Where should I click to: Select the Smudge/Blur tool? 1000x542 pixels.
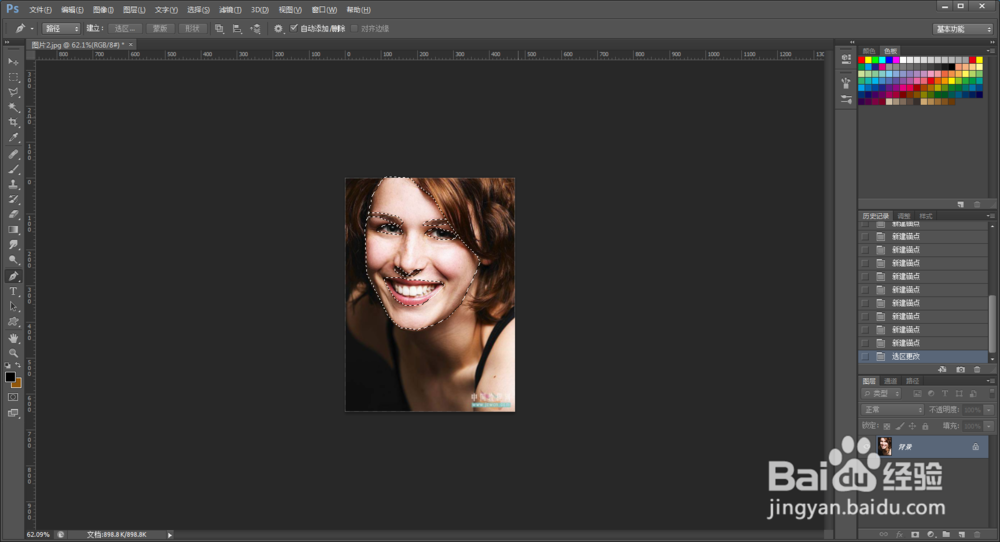click(x=13, y=245)
